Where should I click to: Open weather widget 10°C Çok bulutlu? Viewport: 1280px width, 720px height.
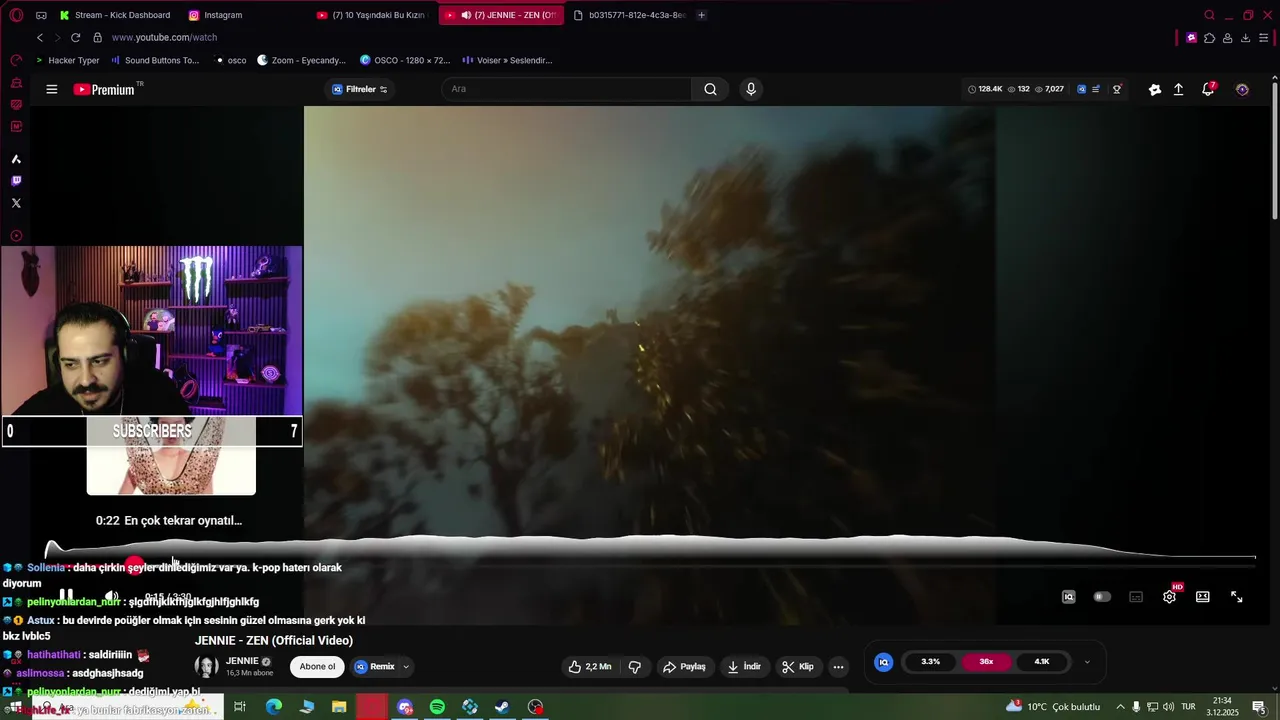coord(1053,707)
